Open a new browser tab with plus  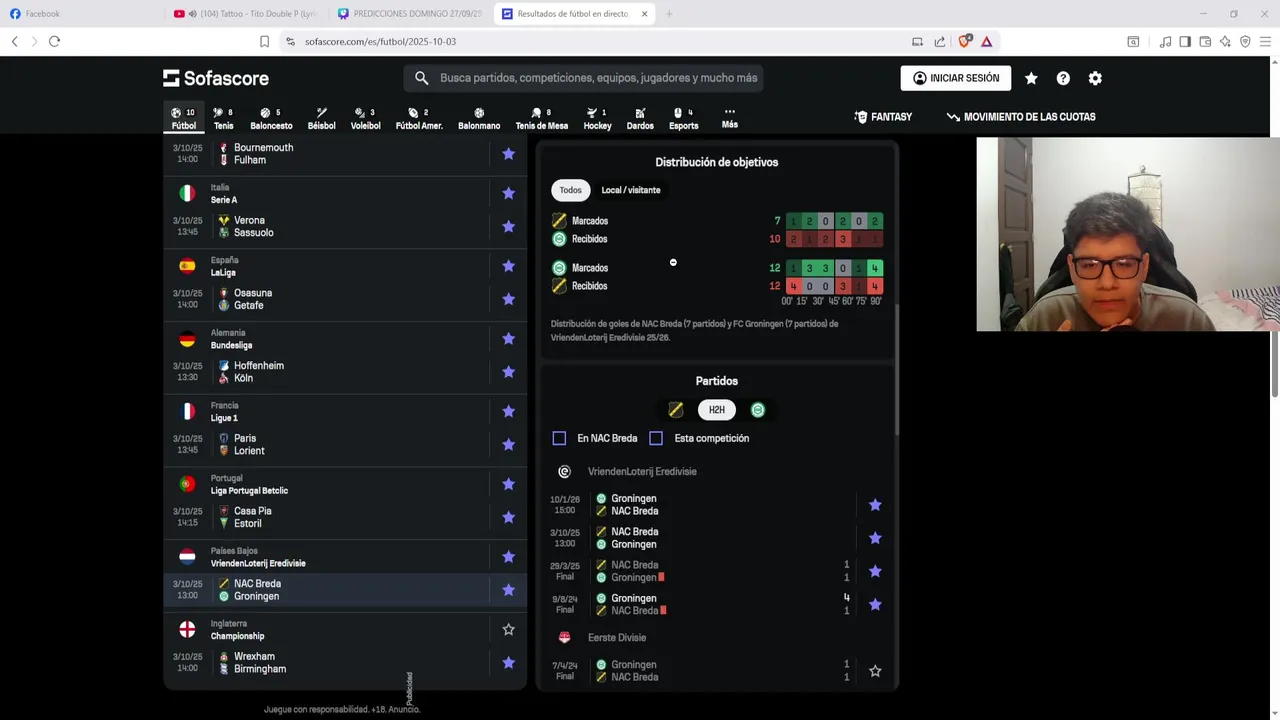click(669, 14)
